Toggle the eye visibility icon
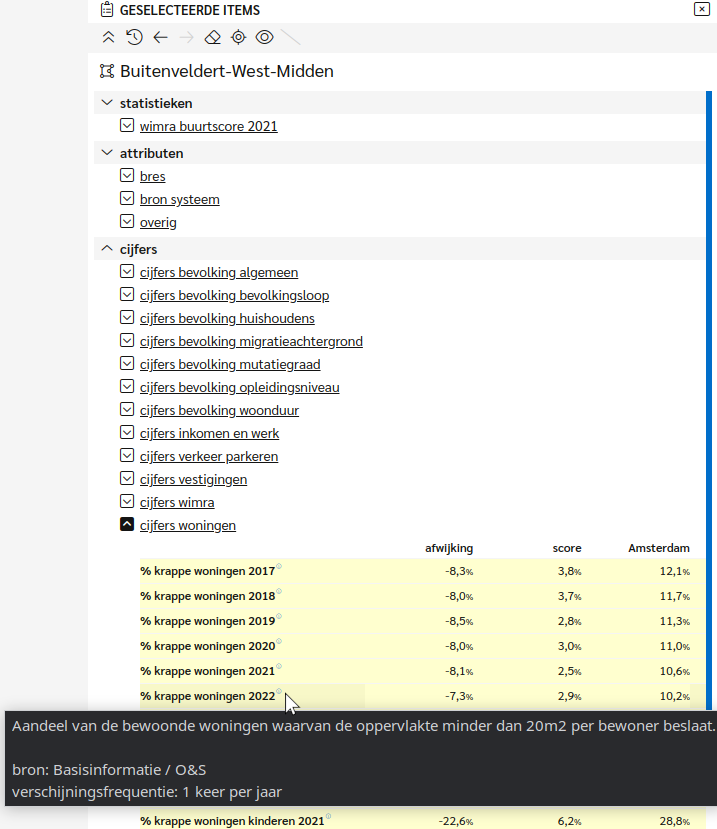The image size is (717, 829). 264,38
